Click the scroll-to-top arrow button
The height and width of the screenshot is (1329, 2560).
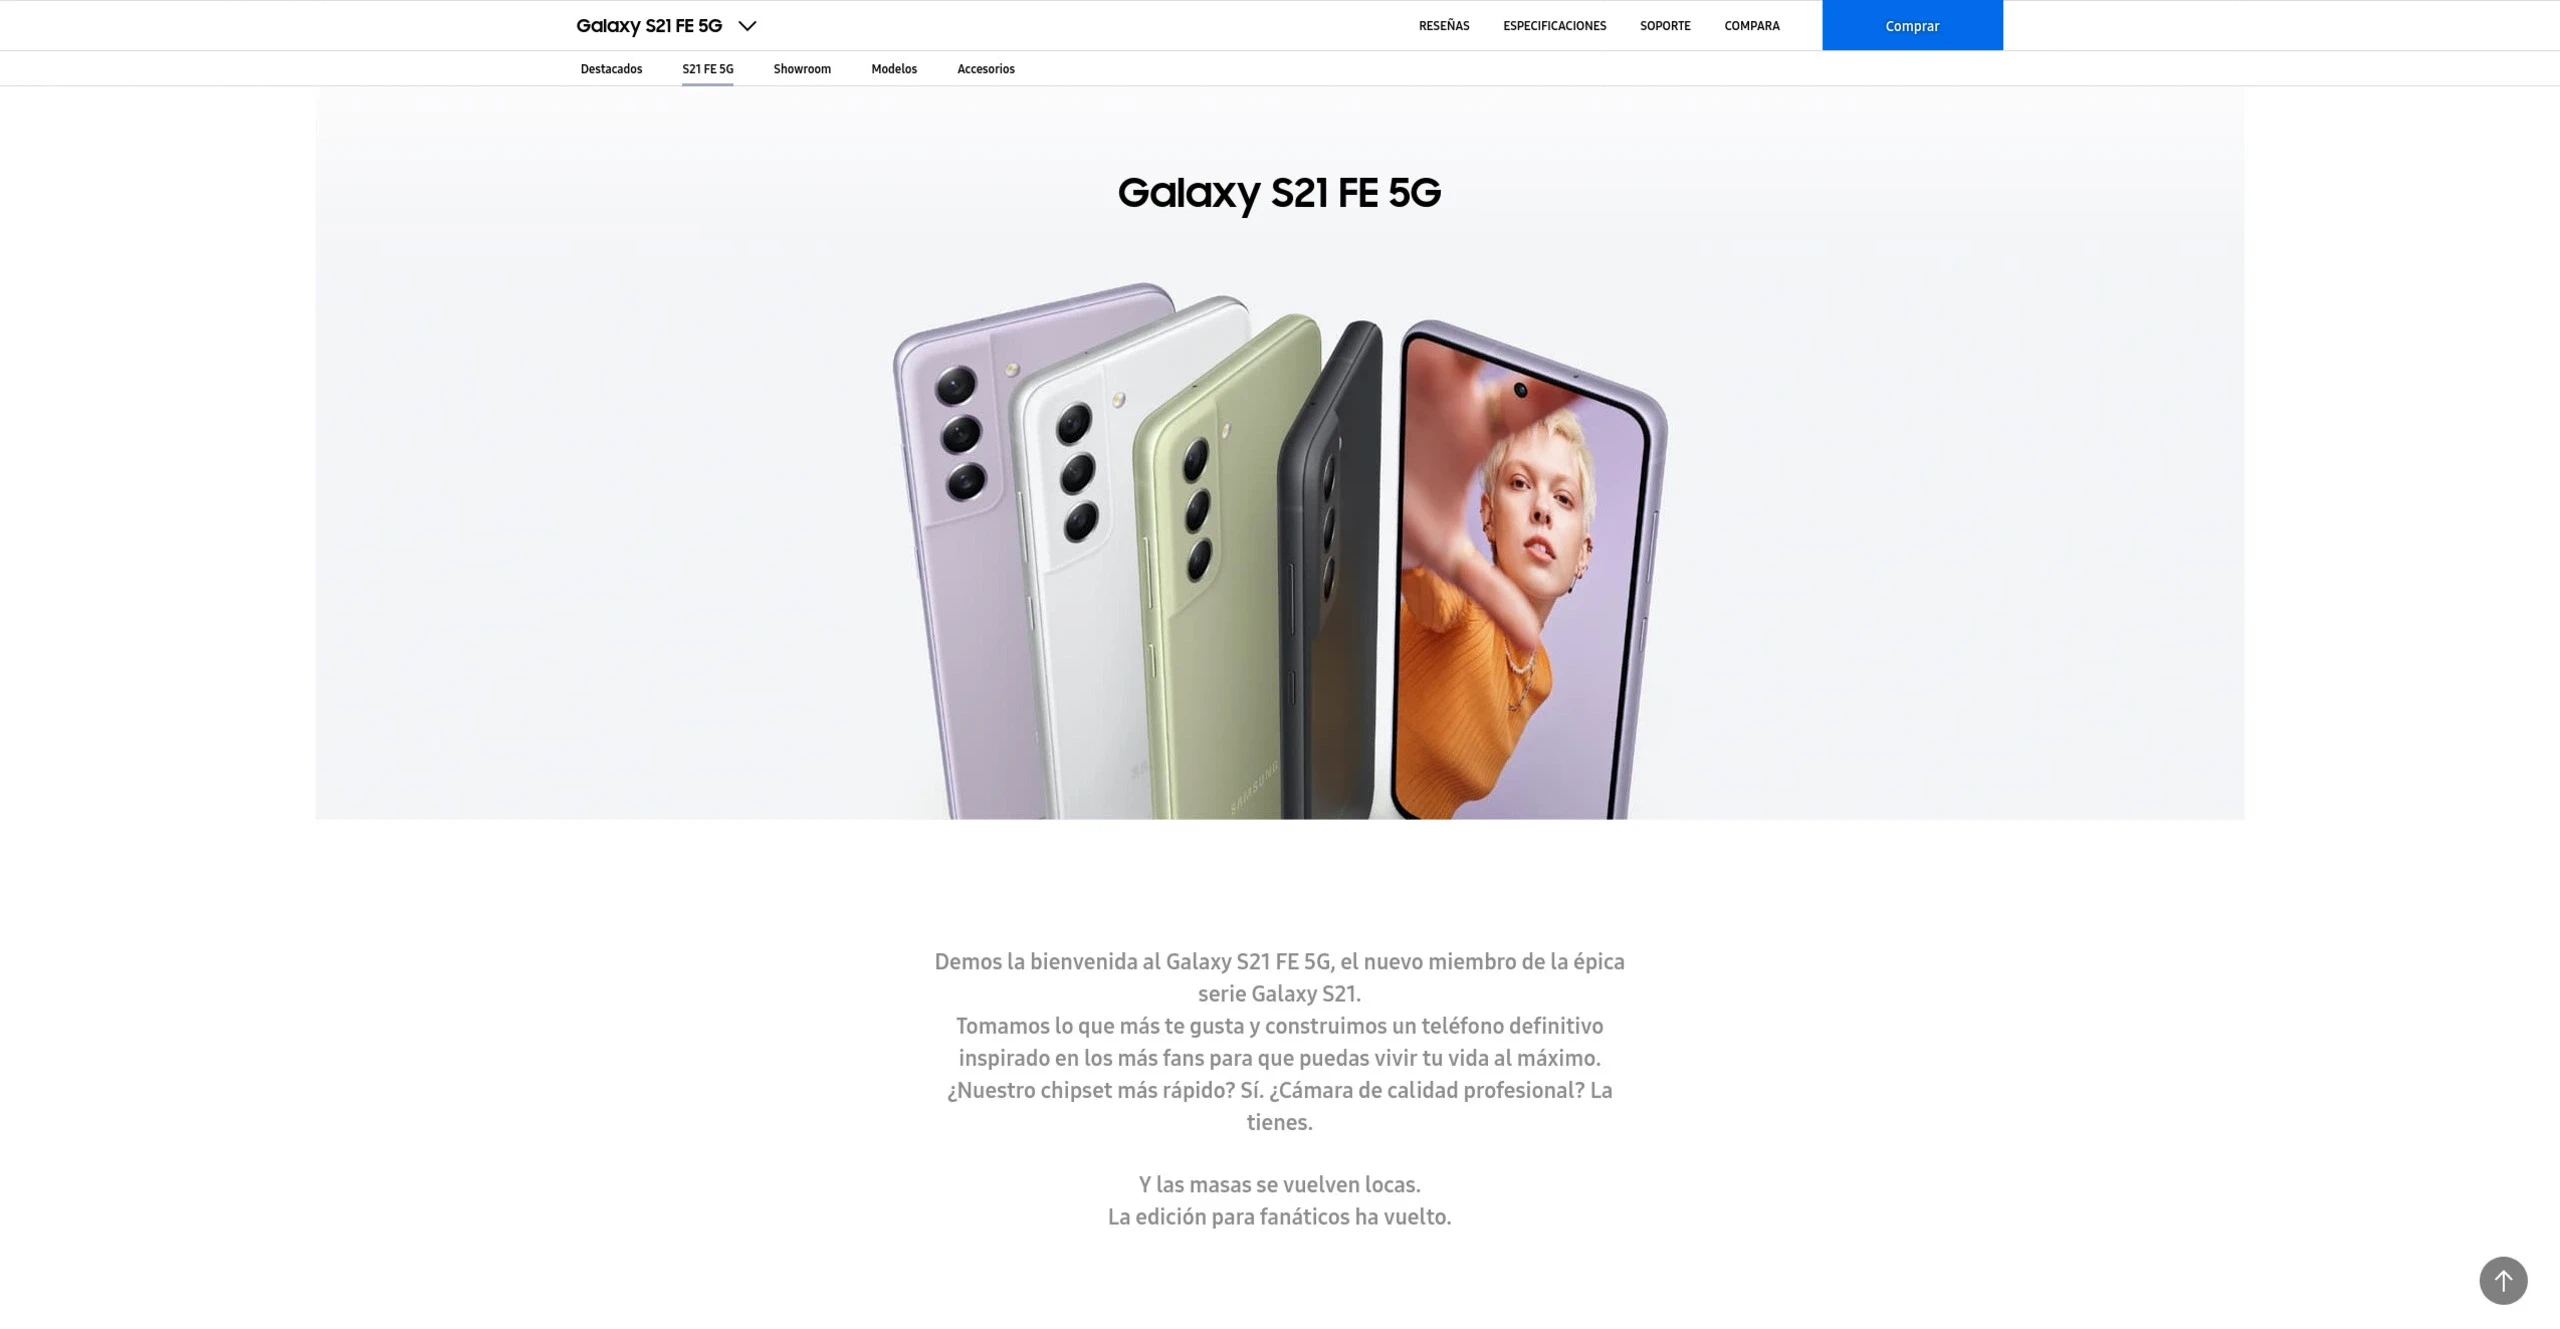(2502, 1280)
